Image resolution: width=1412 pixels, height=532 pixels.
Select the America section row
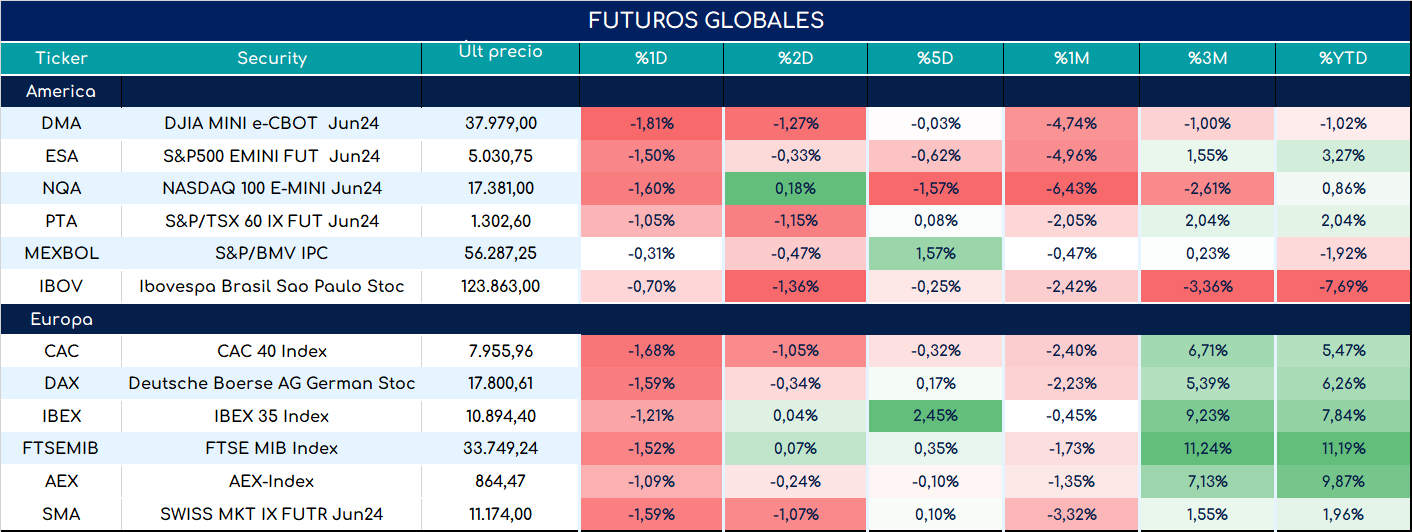706,91
